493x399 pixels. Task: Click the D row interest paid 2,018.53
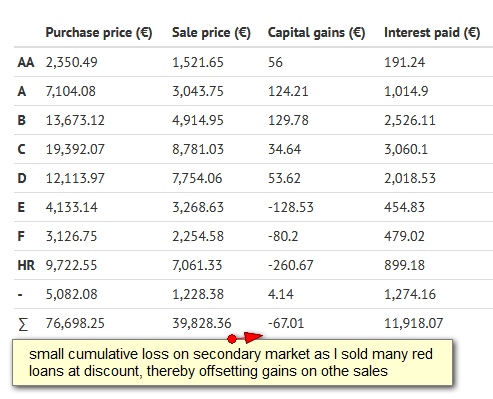coord(410,178)
